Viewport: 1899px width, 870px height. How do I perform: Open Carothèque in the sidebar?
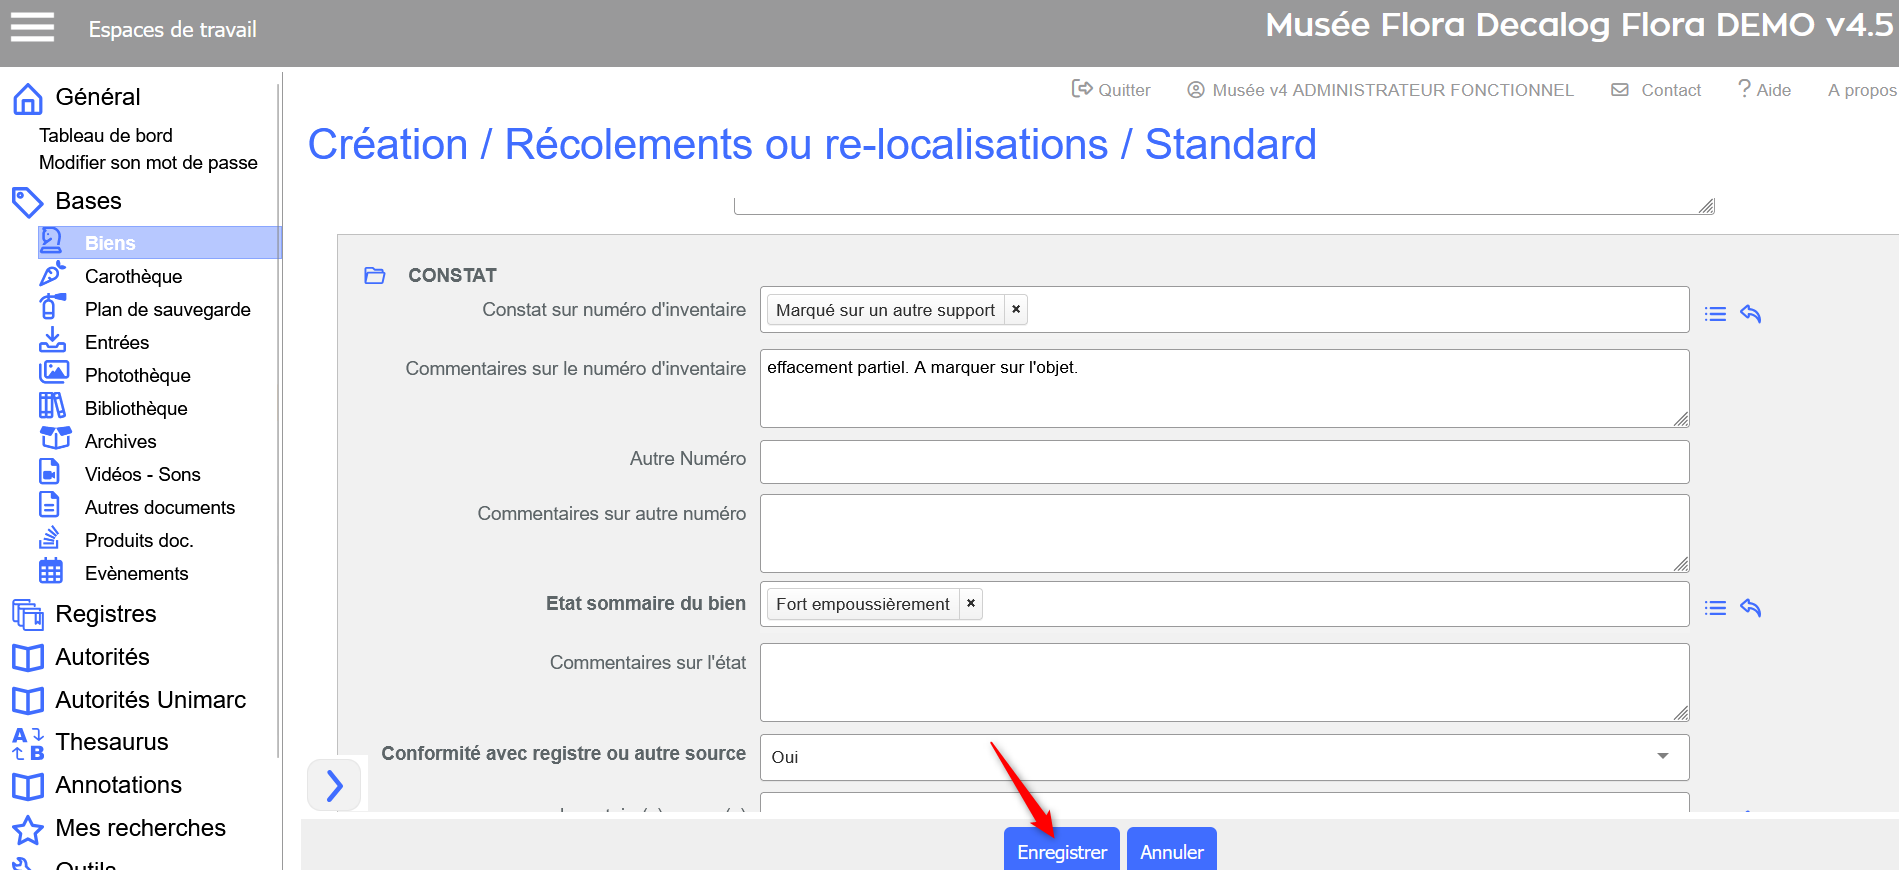click(133, 276)
